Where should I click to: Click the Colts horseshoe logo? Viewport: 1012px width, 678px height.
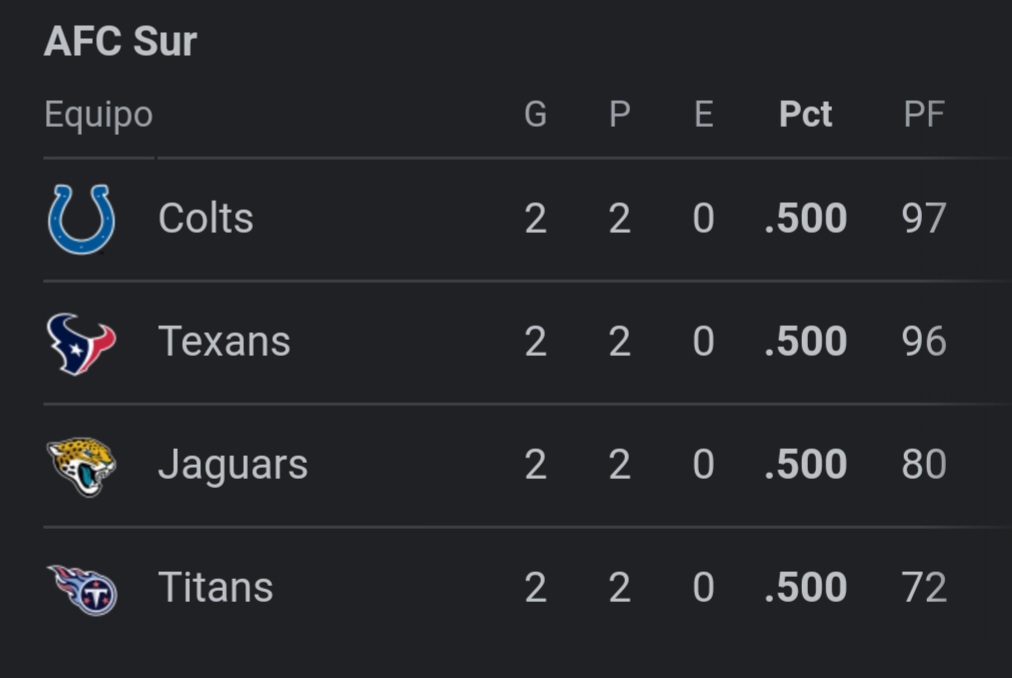click(x=81, y=218)
